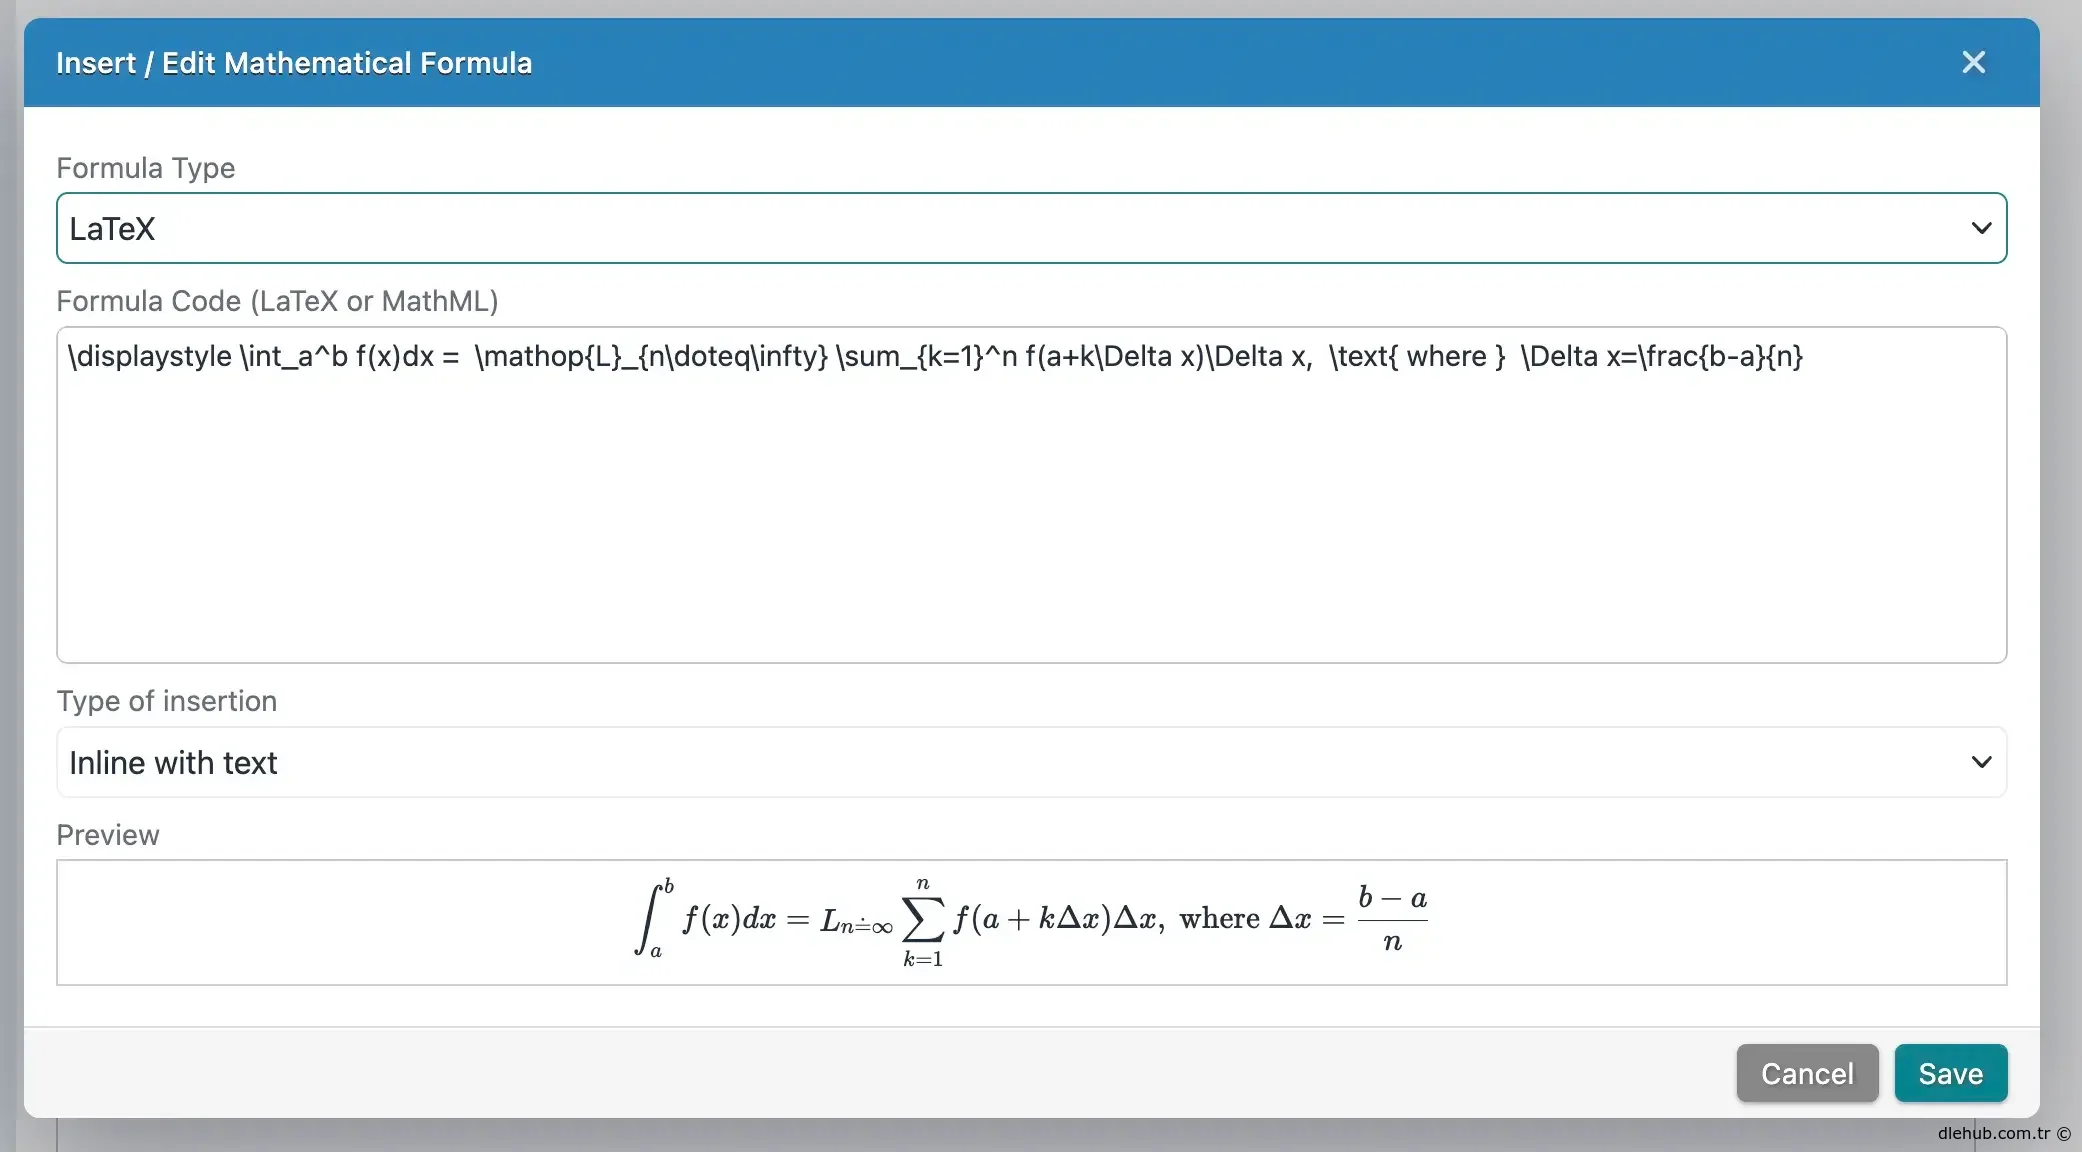Click the word 'where' in rendered preview

[1219, 919]
